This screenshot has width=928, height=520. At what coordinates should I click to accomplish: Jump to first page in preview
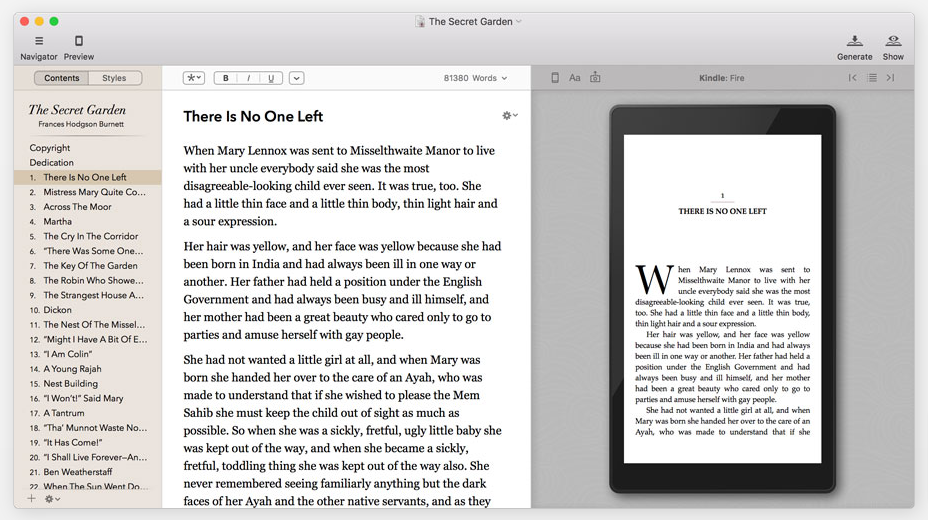(852, 77)
